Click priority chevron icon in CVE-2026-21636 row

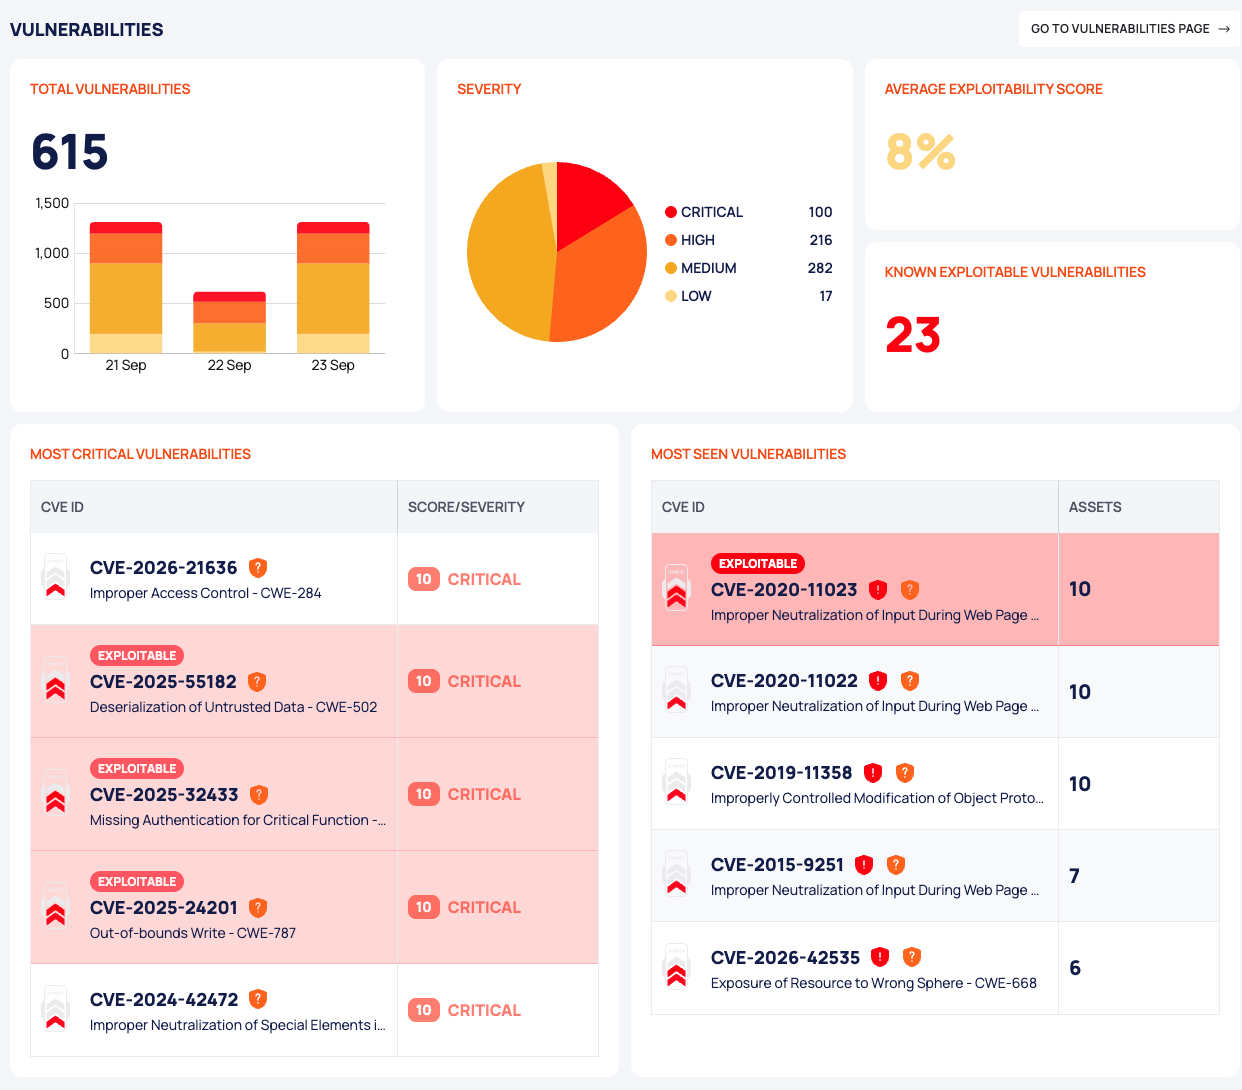pyautogui.click(x=56, y=578)
